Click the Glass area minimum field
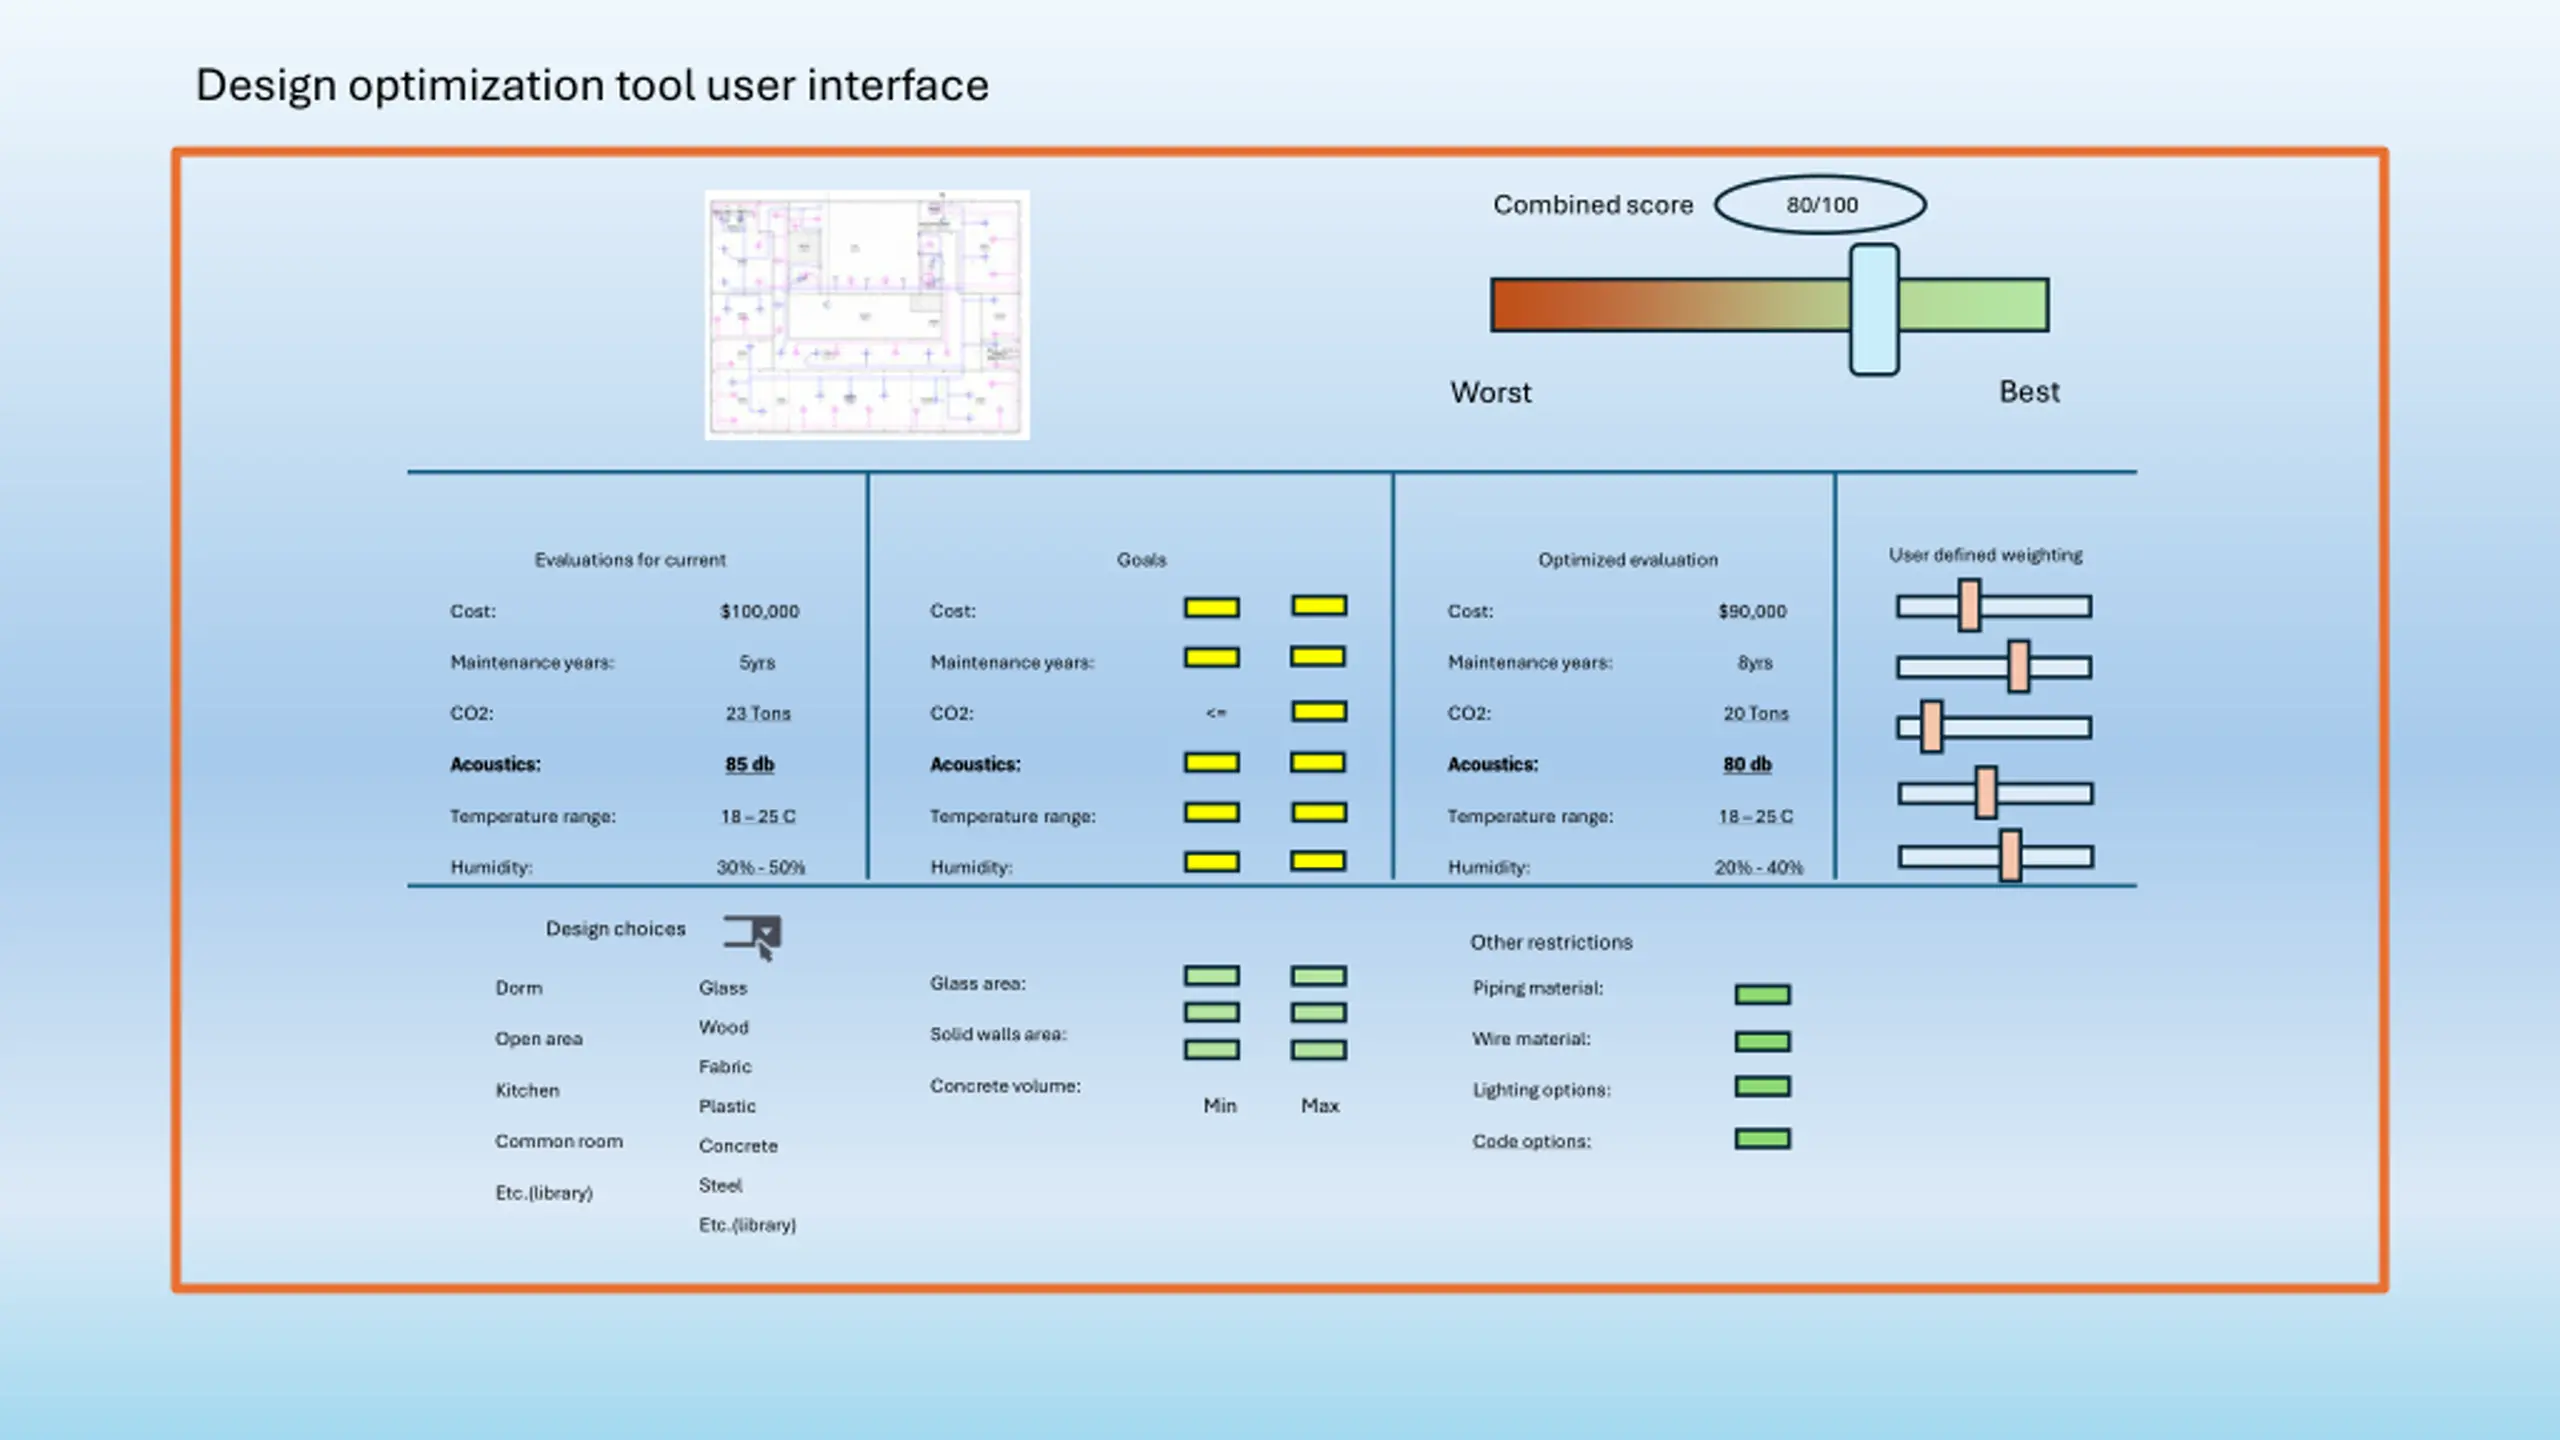 [x=1212, y=975]
